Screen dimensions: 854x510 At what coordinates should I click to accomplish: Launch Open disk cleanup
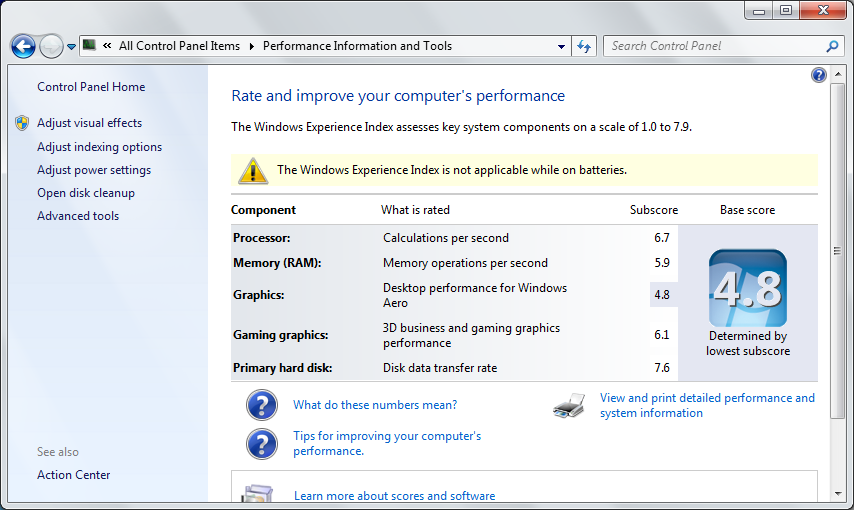(86, 193)
